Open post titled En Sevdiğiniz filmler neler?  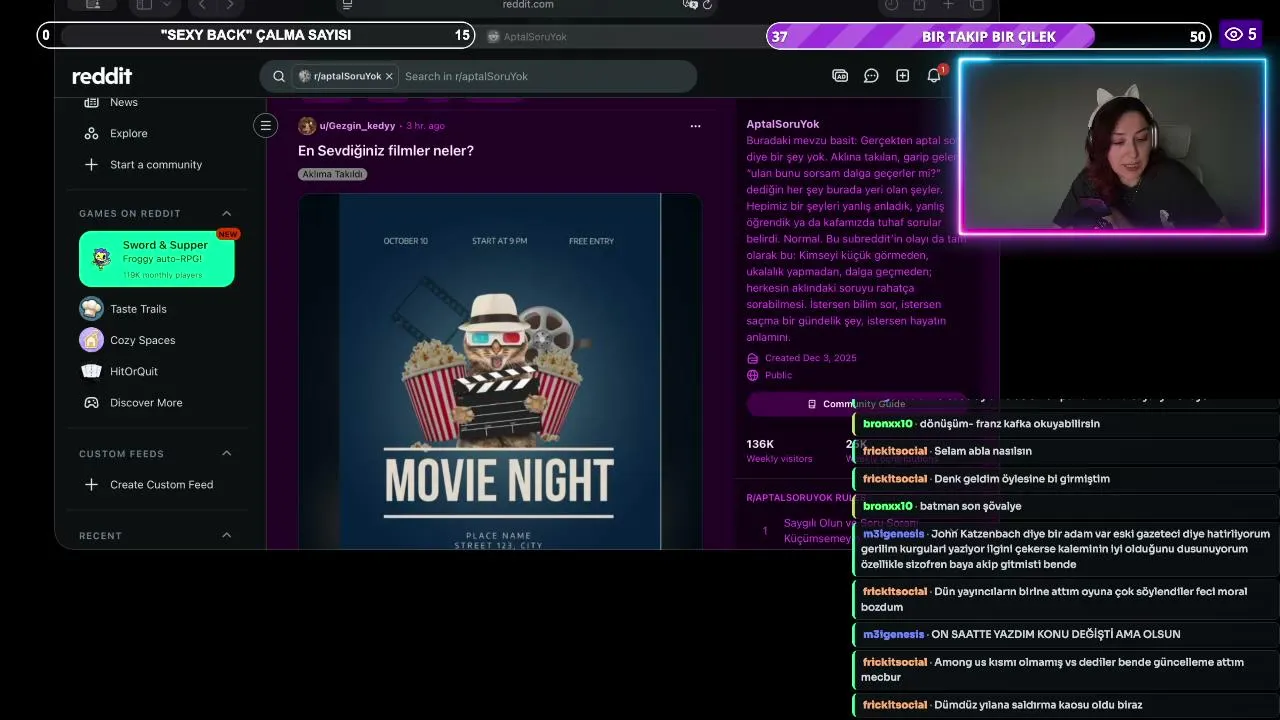point(386,150)
